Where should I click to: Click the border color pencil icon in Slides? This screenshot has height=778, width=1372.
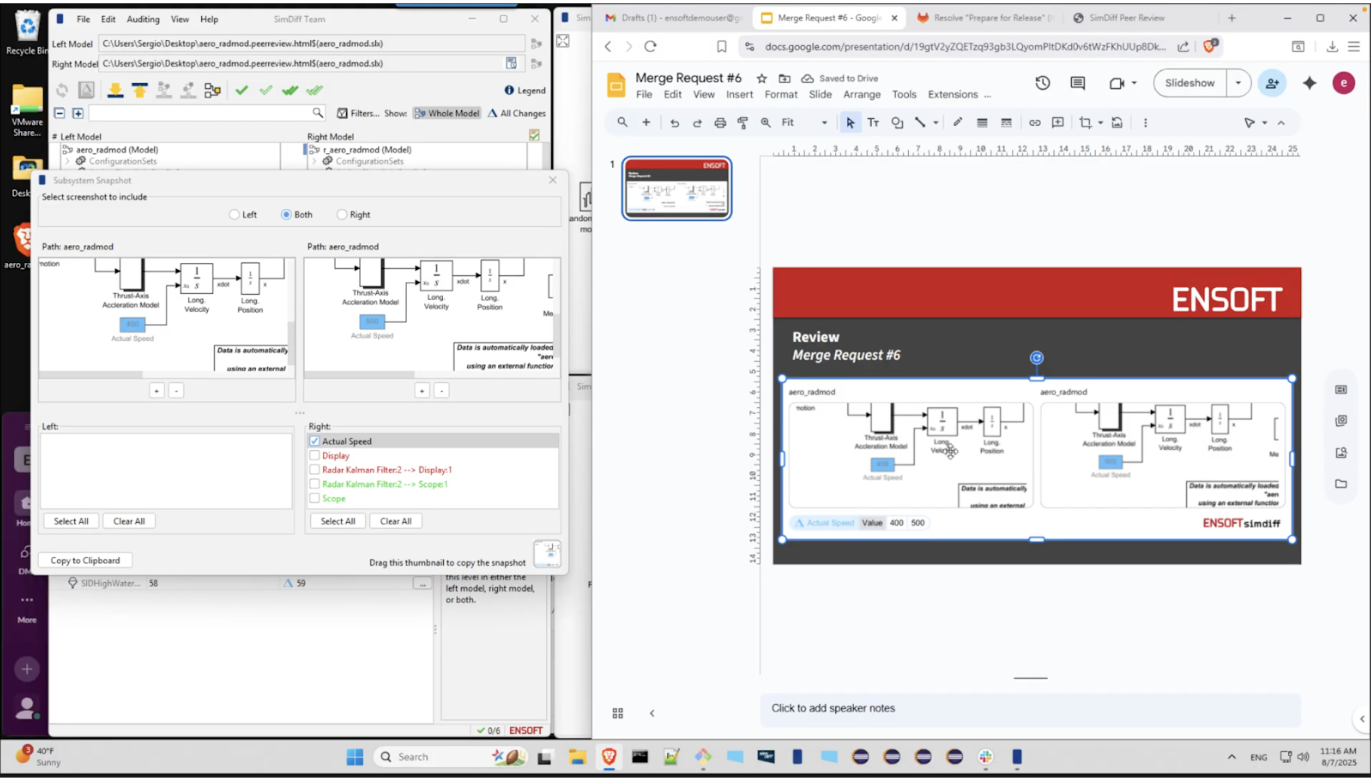point(957,123)
